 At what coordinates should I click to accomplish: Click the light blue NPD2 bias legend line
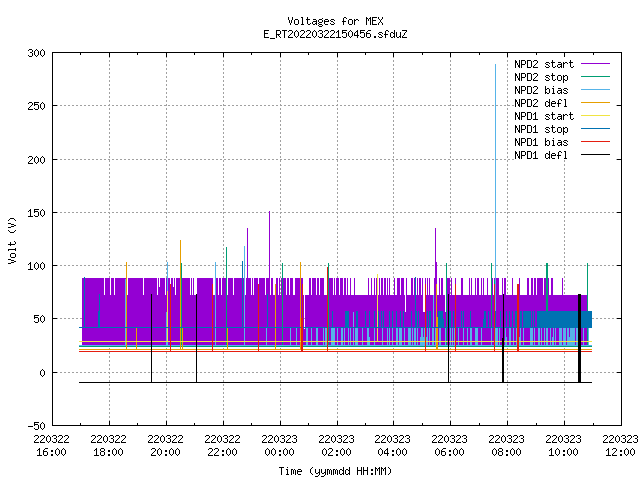pos(596,90)
